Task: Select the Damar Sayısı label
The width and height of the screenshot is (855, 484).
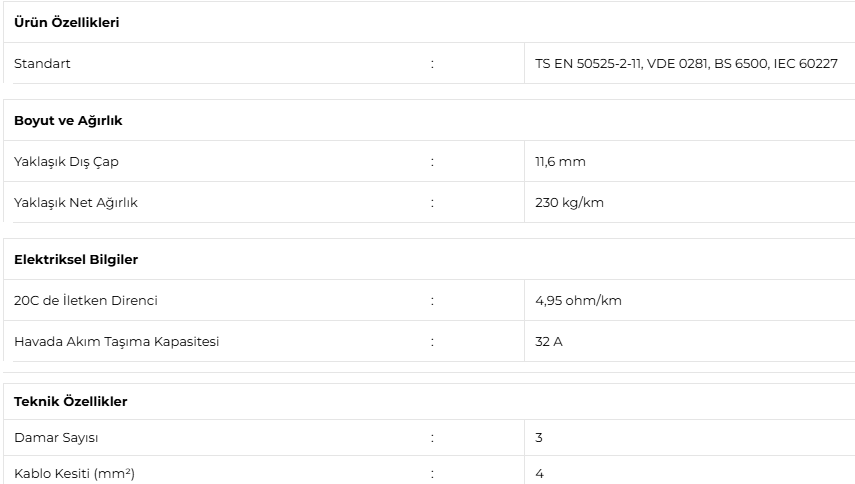Action: click(56, 438)
